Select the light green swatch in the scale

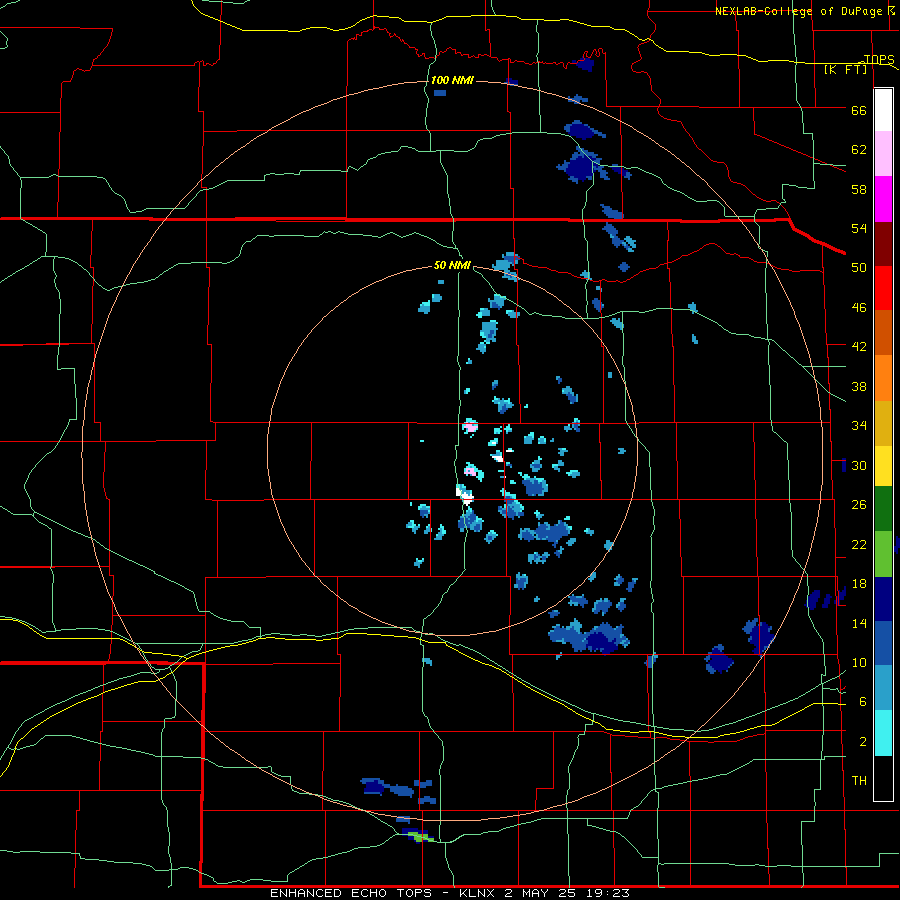[x=883, y=554]
